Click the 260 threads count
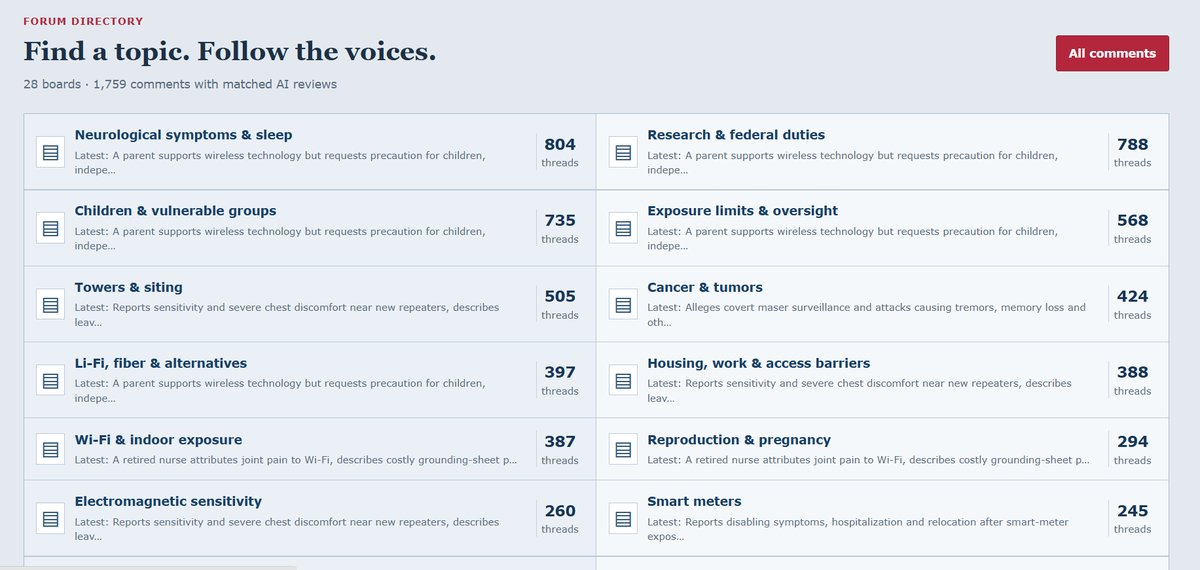Image resolution: width=1200 pixels, height=570 pixels. 560,518
